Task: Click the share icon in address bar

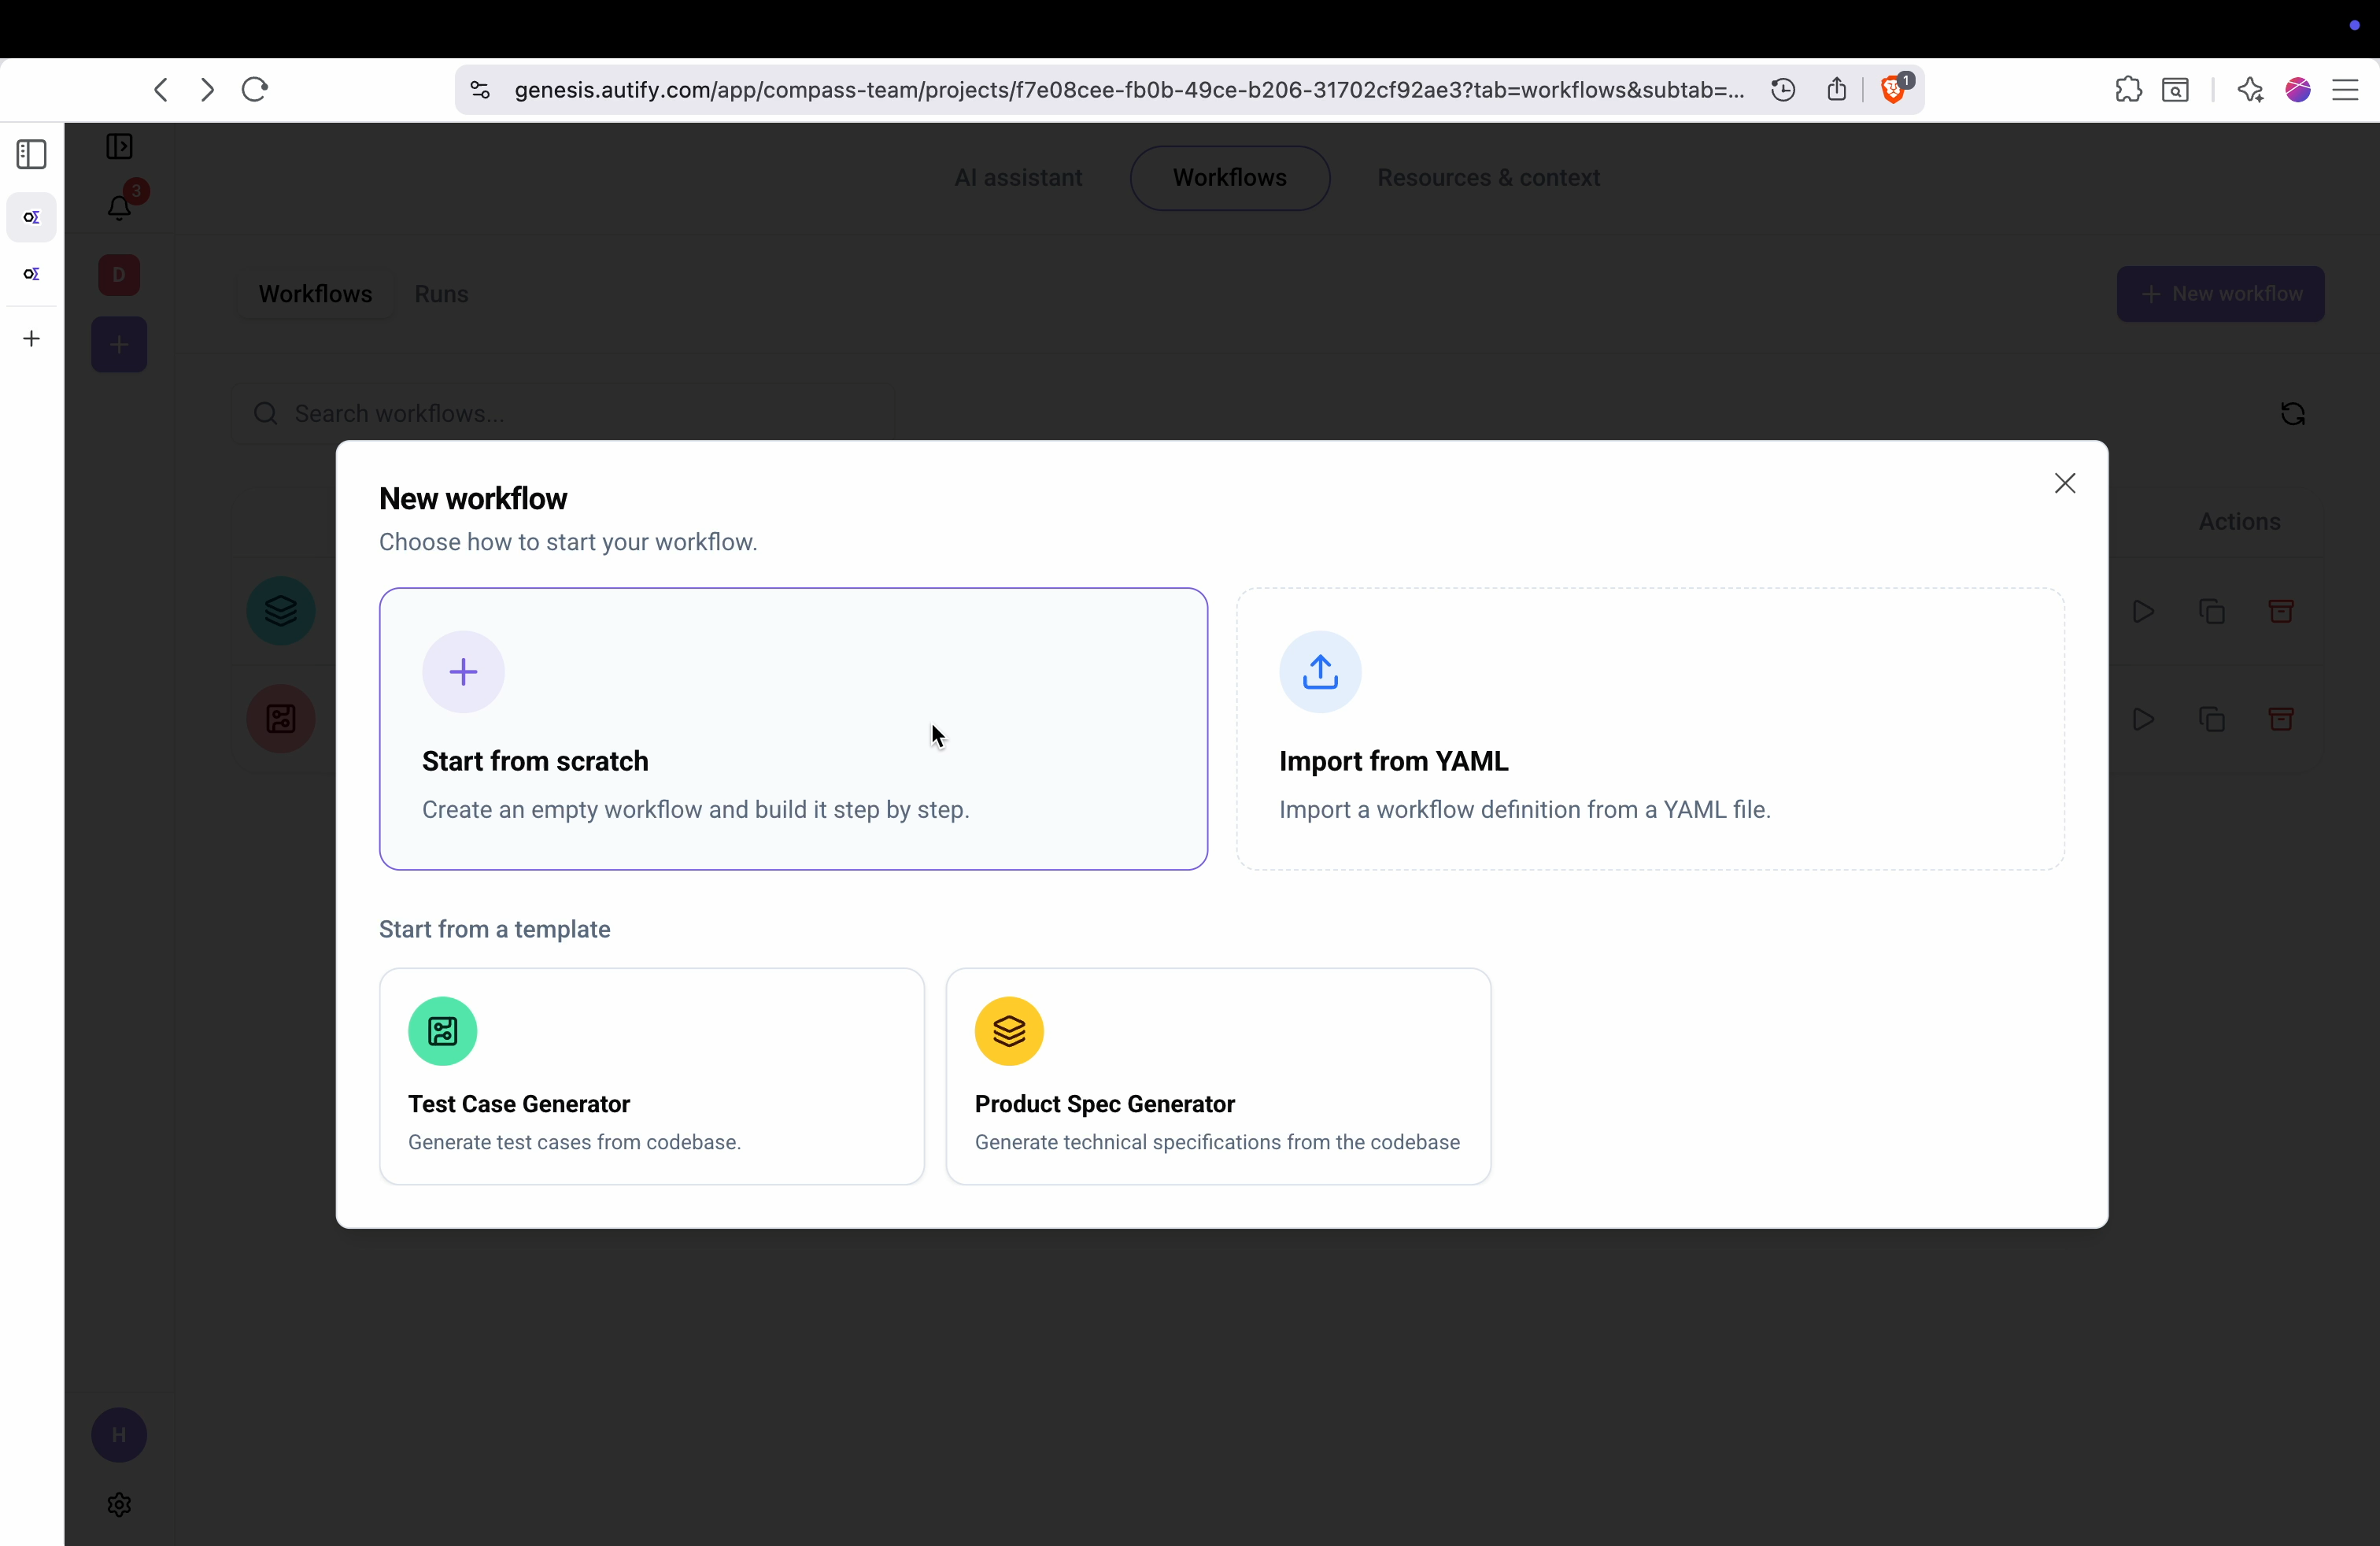Action: click(x=1836, y=90)
